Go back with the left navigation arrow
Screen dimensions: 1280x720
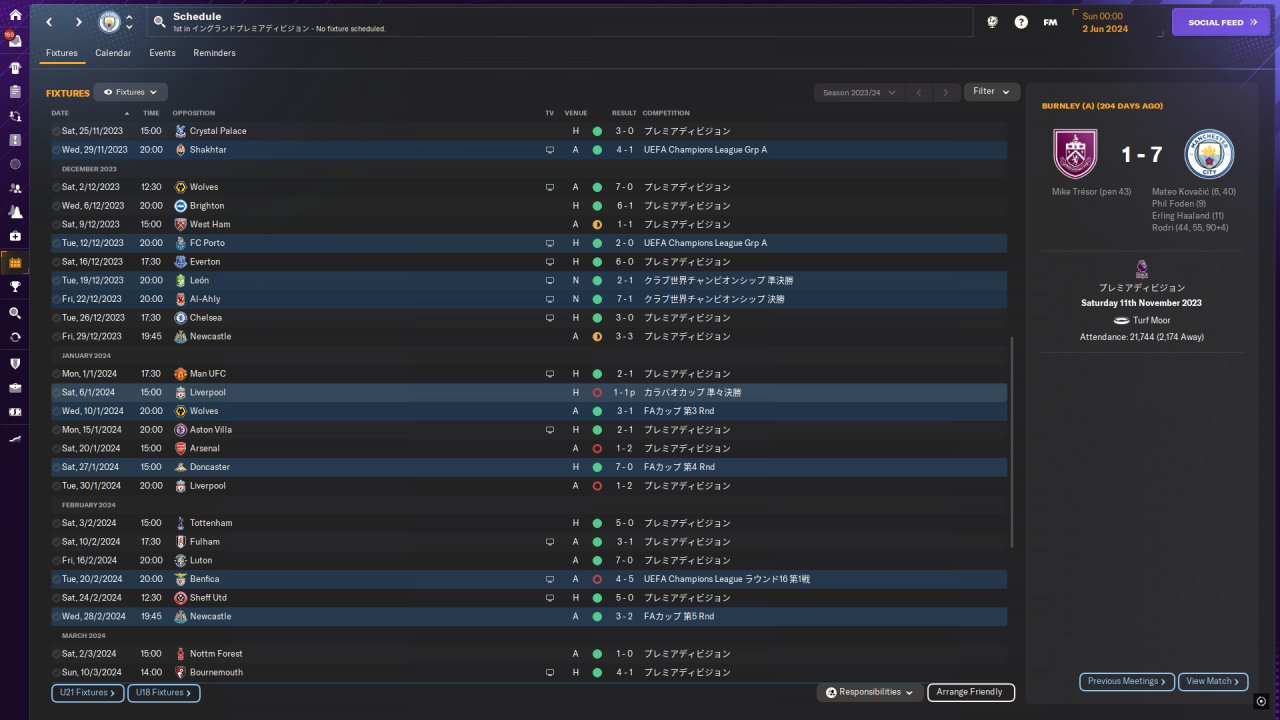tap(48, 22)
